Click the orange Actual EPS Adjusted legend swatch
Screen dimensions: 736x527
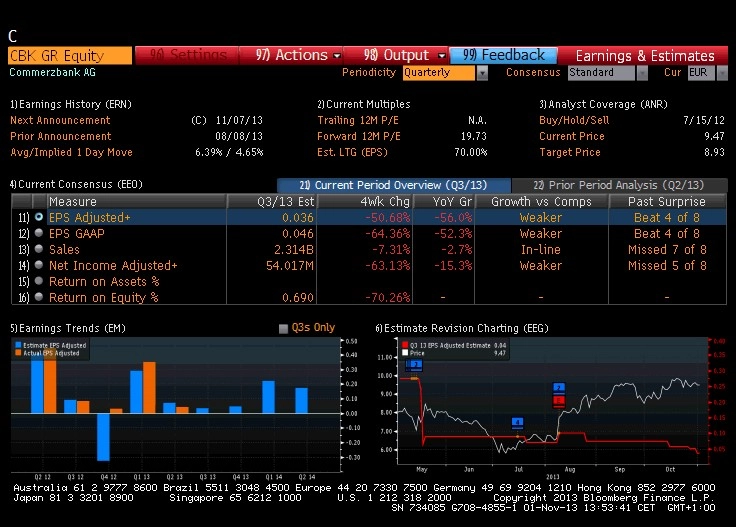pos(18,353)
